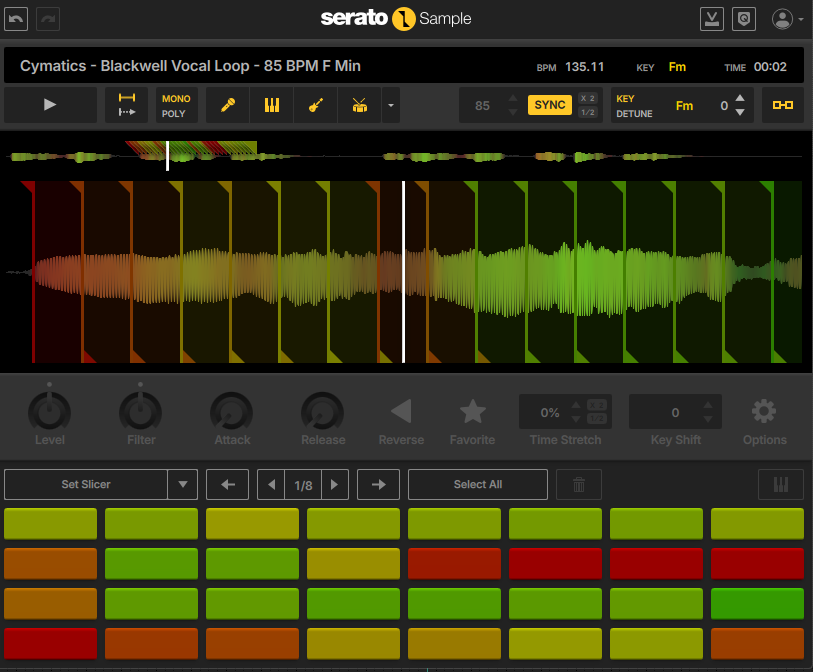Trigger the red pad starting the bottom row
Viewport: 813px width, 672px height.
click(50, 643)
